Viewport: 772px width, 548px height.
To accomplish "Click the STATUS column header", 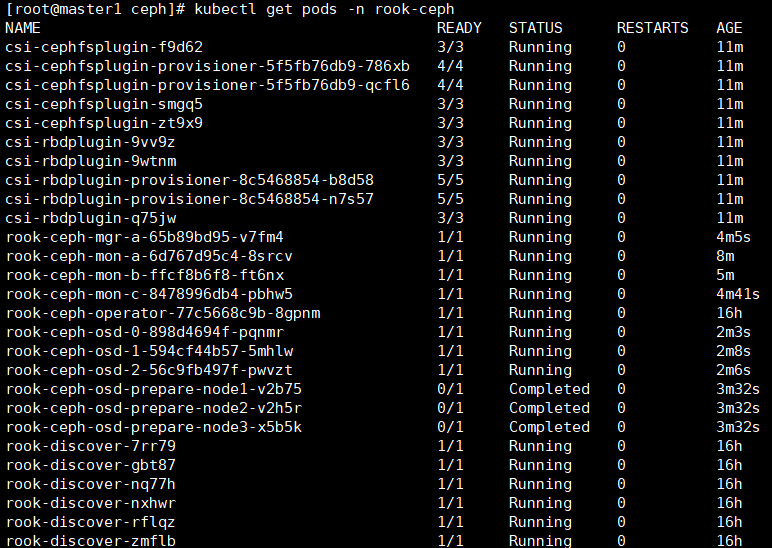I will click(536, 28).
